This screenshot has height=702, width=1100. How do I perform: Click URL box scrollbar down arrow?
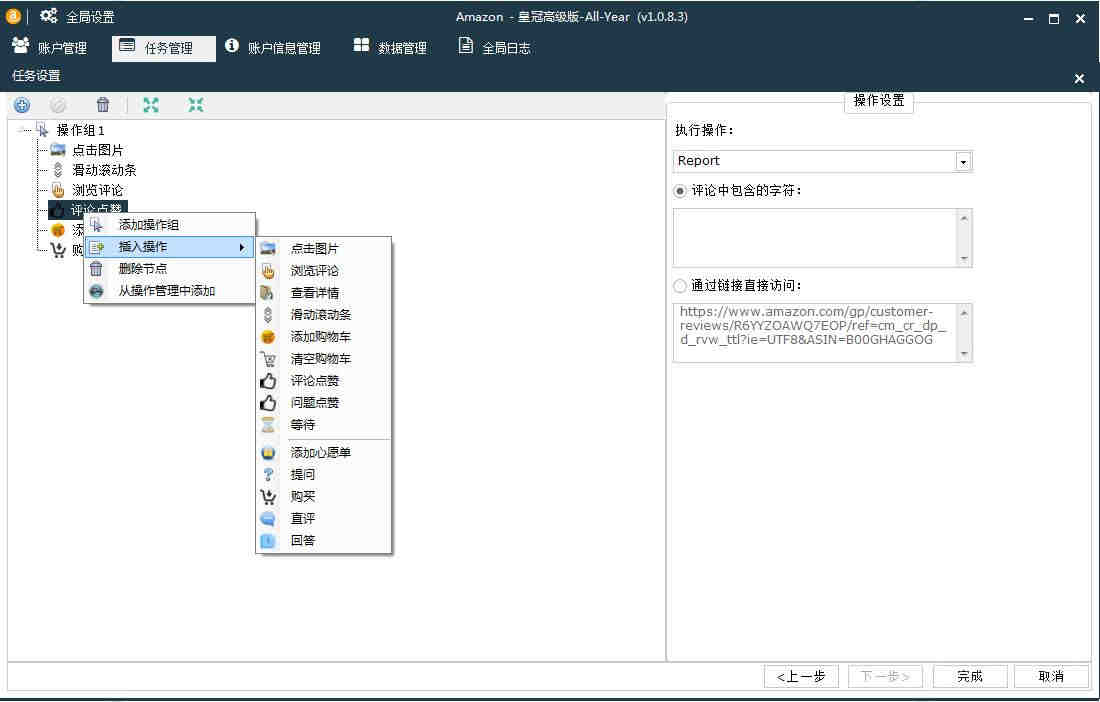pos(965,354)
